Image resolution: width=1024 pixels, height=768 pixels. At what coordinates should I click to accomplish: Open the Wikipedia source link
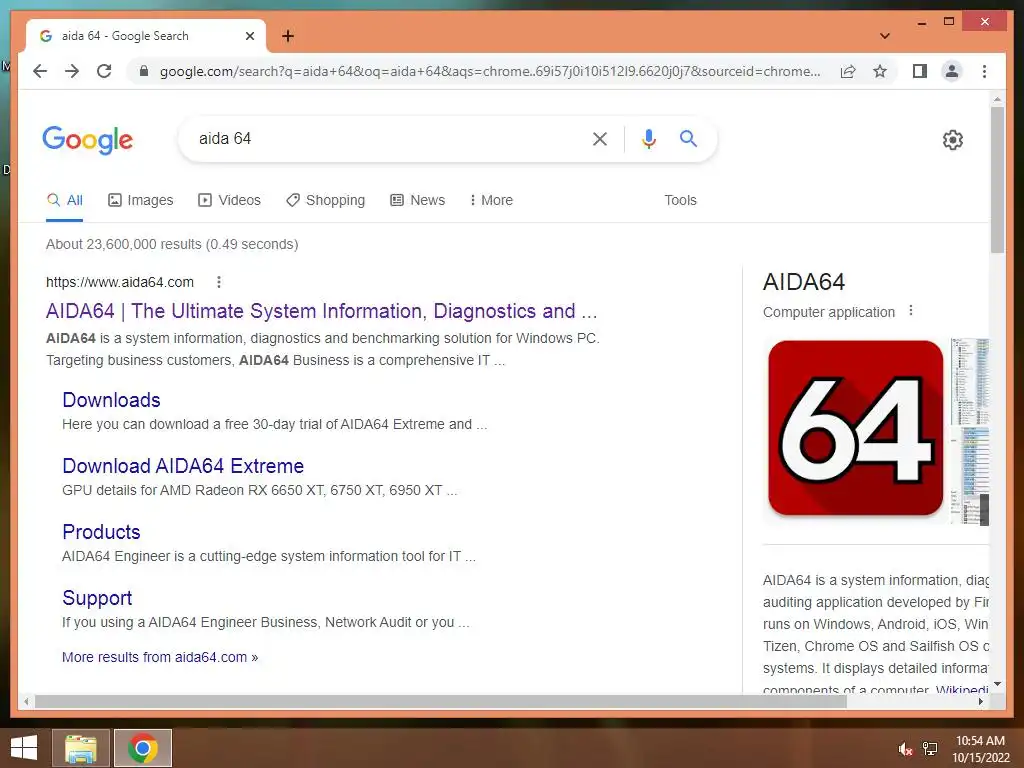coord(962,690)
